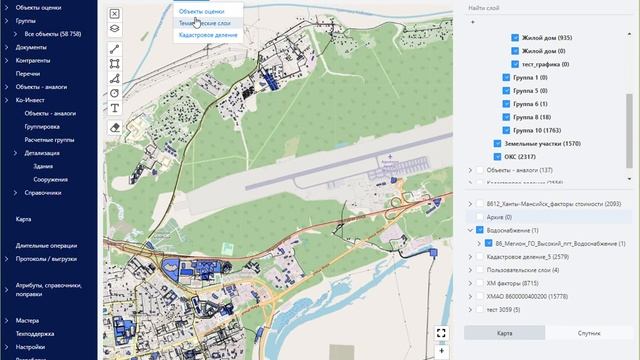Screen dimensions: 640x360
Task: Uncheck Земельные участки (1570) layer
Action: coord(497,144)
